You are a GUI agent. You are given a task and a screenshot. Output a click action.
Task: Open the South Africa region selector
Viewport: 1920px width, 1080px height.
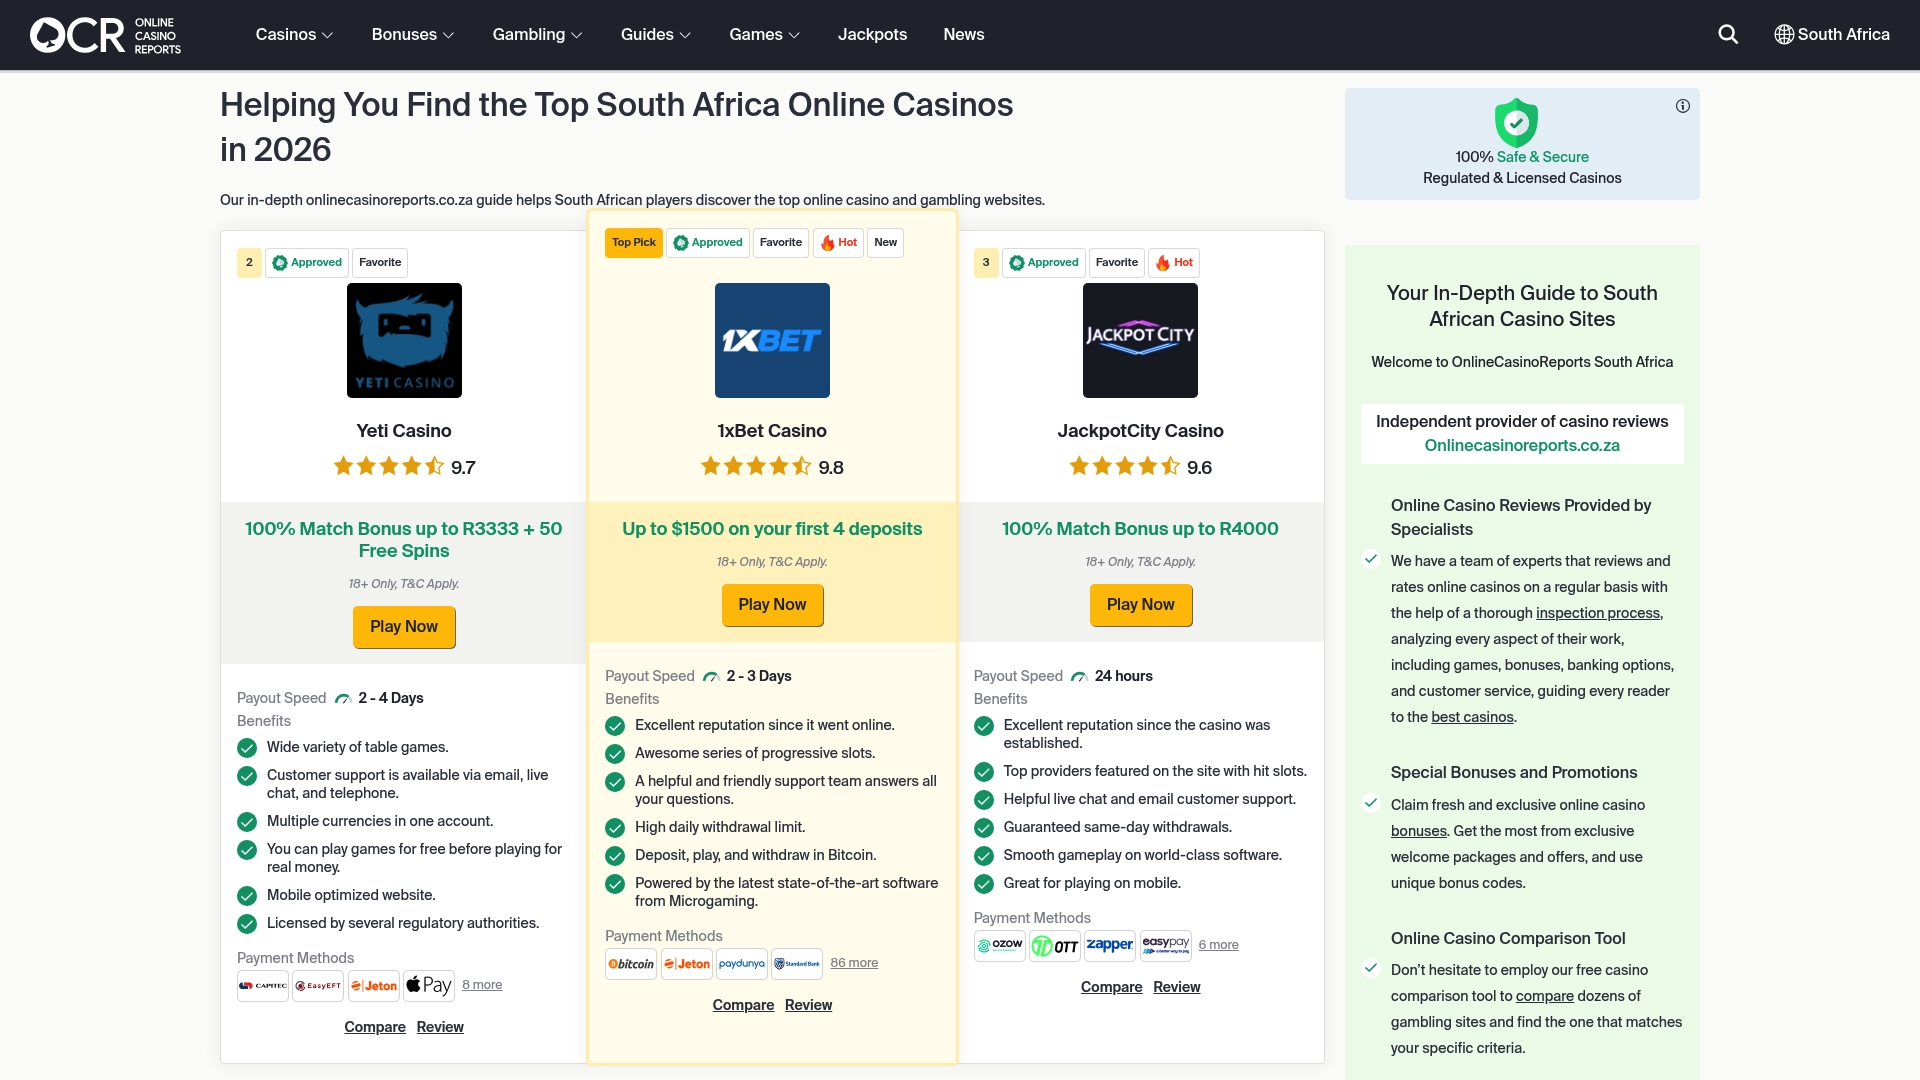[x=1832, y=34]
